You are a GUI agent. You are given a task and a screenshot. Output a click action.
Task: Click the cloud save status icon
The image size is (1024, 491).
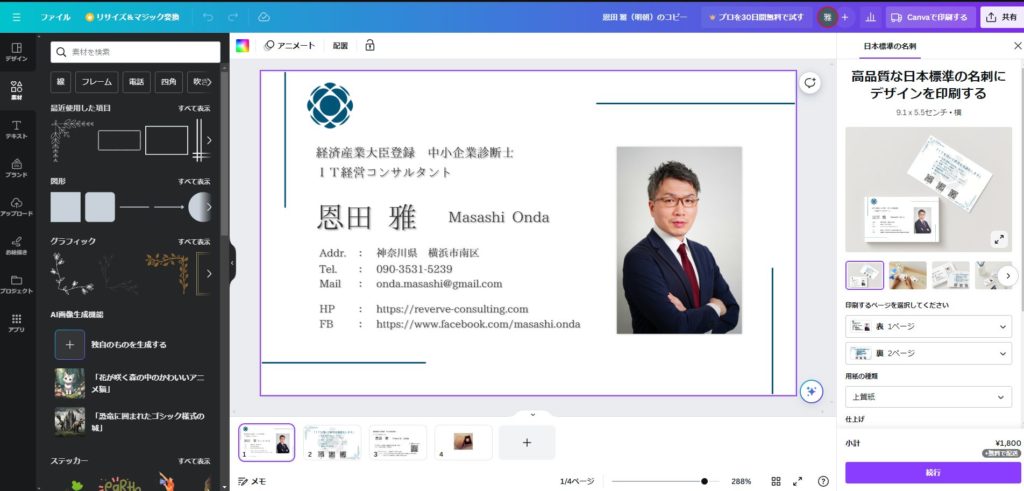pyautogui.click(x=264, y=17)
